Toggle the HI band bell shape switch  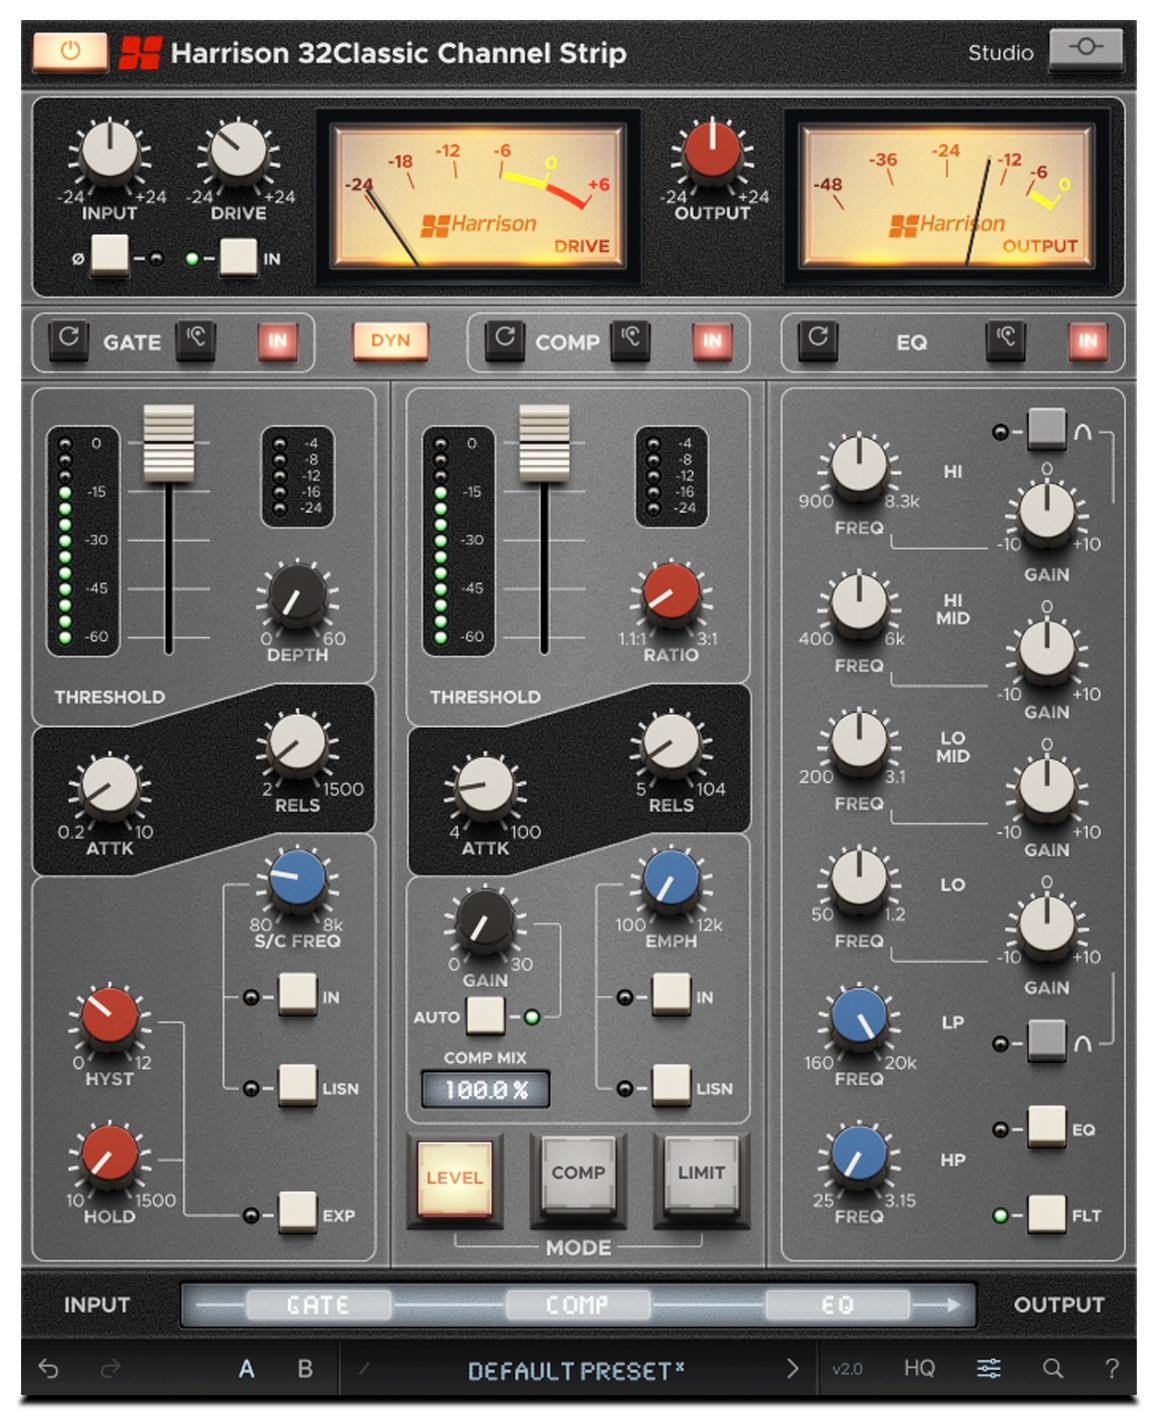point(1046,430)
